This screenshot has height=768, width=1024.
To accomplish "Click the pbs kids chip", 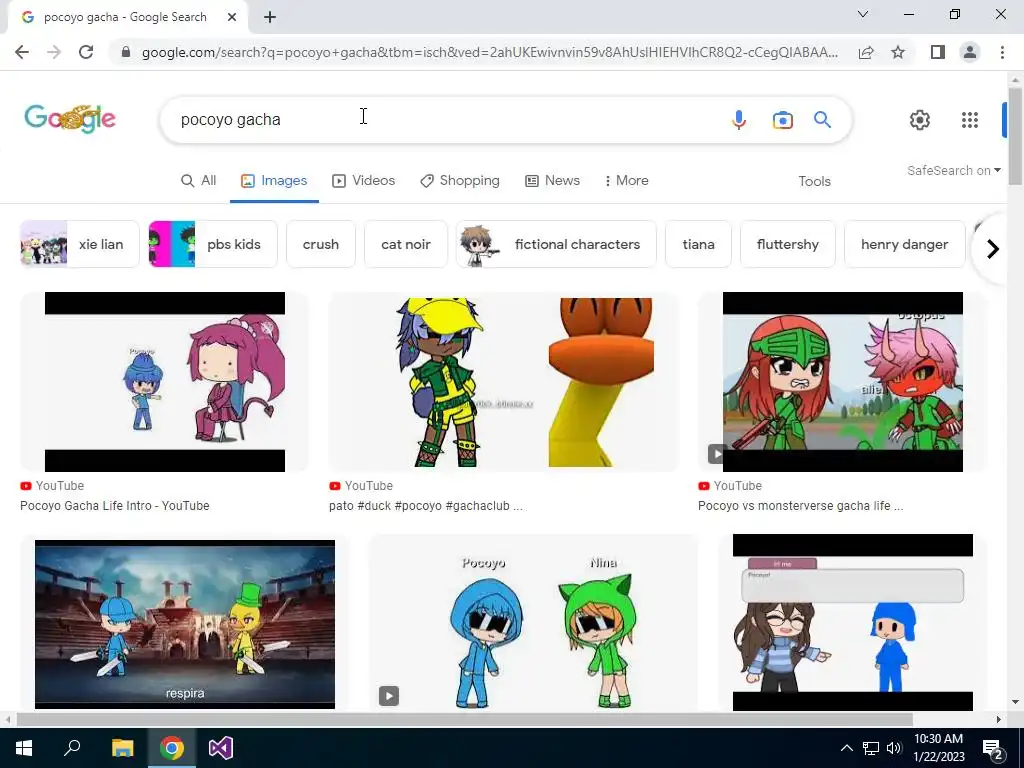I will [213, 244].
